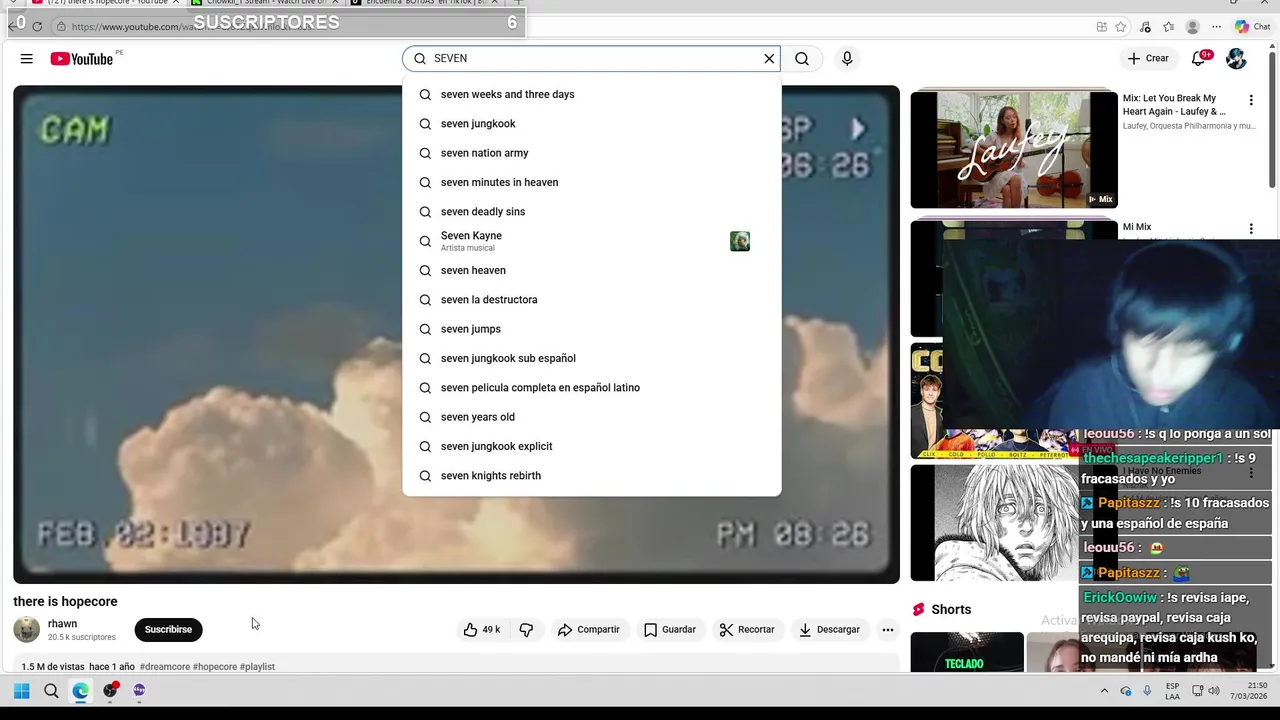The width and height of the screenshot is (1280, 720).
Task: Choose seven pelicula completa en español latino
Action: [592, 388]
